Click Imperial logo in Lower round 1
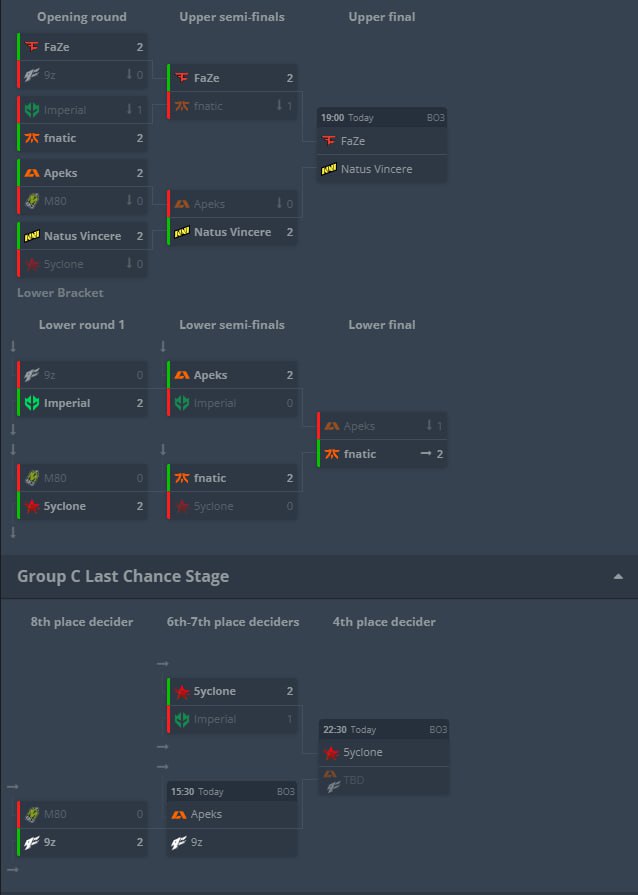This screenshot has width=638, height=895. (32, 403)
